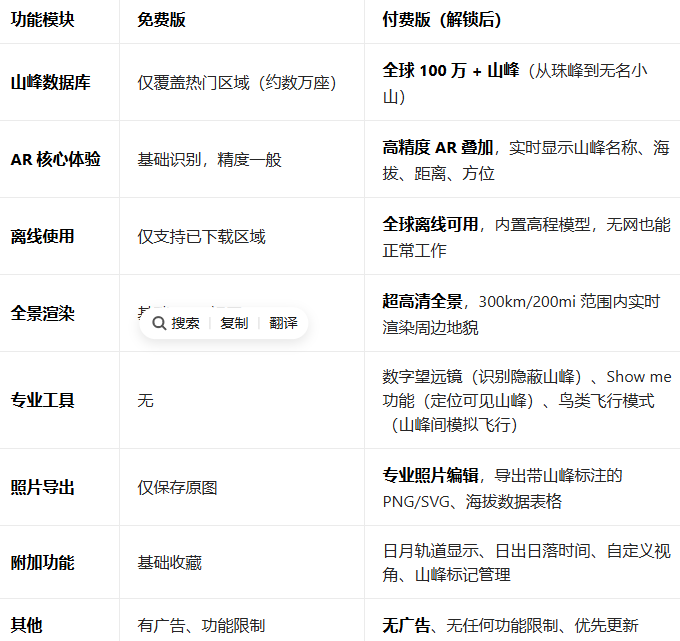The width and height of the screenshot is (680, 641).
Task: Click the 全景渲染 row label
Action: [x=42, y=313]
